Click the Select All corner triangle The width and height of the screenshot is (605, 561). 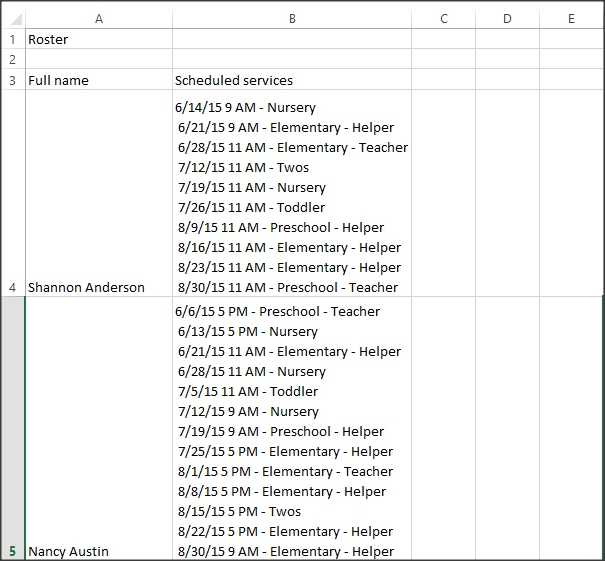(x=12, y=18)
